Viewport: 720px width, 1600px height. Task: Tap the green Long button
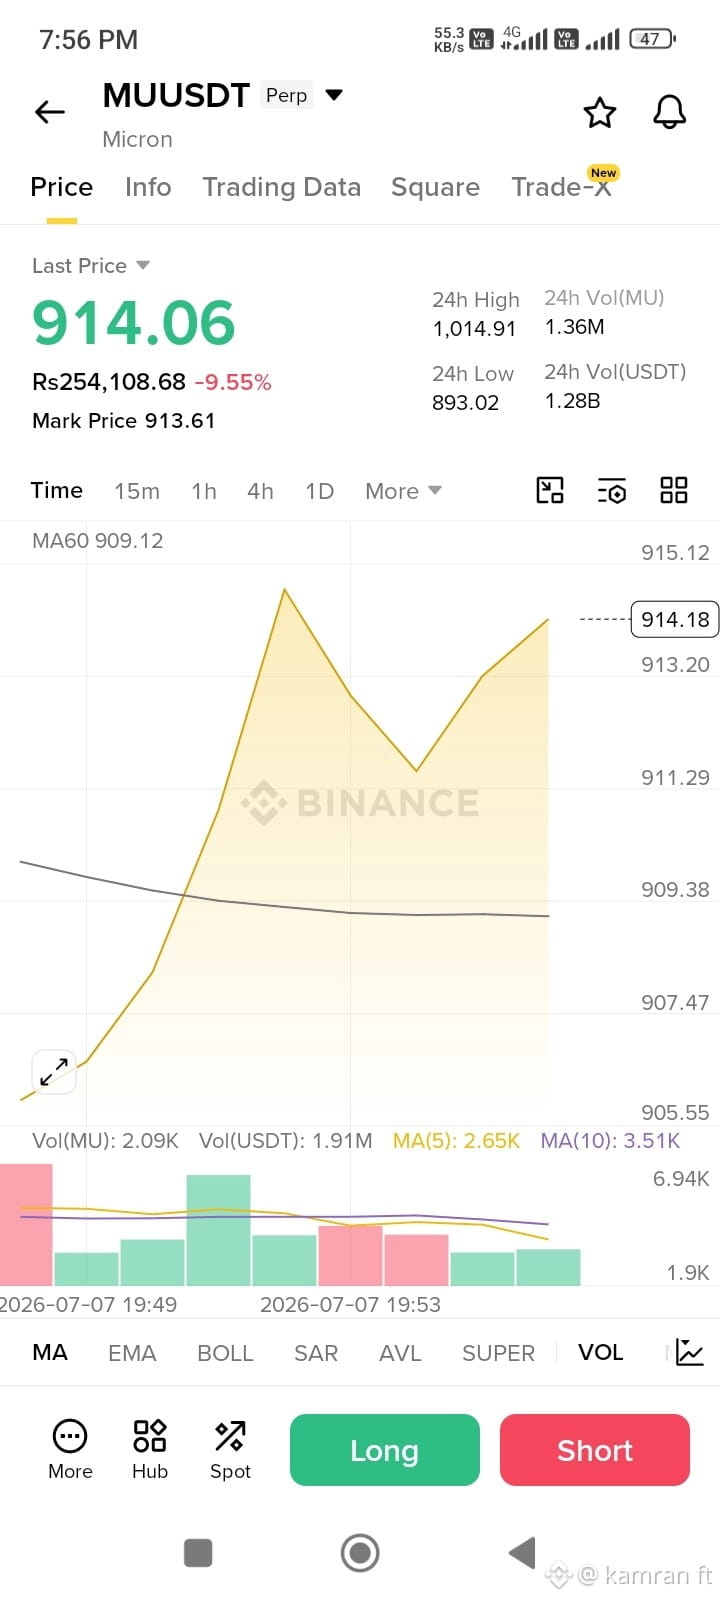tap(385, 1450)
